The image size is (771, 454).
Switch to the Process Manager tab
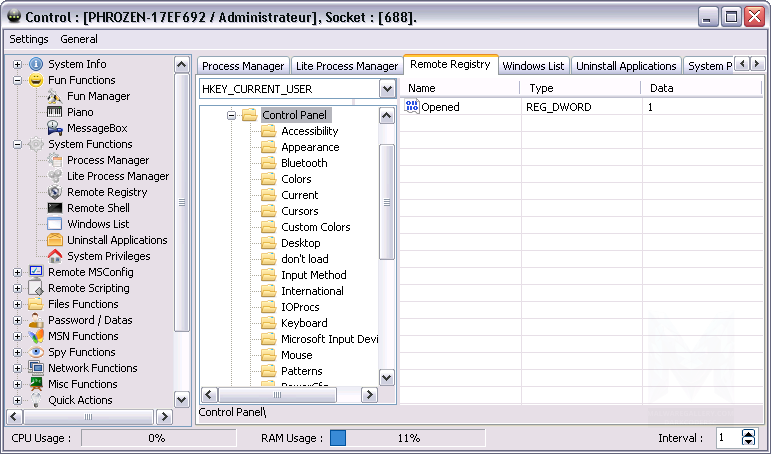(x=243, y=66)
